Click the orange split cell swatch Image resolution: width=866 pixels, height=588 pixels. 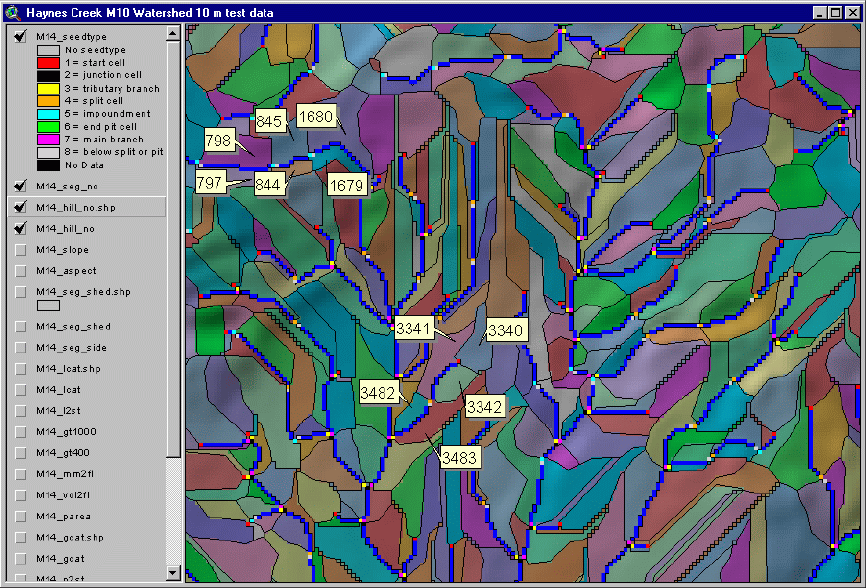tap(48, 101)
